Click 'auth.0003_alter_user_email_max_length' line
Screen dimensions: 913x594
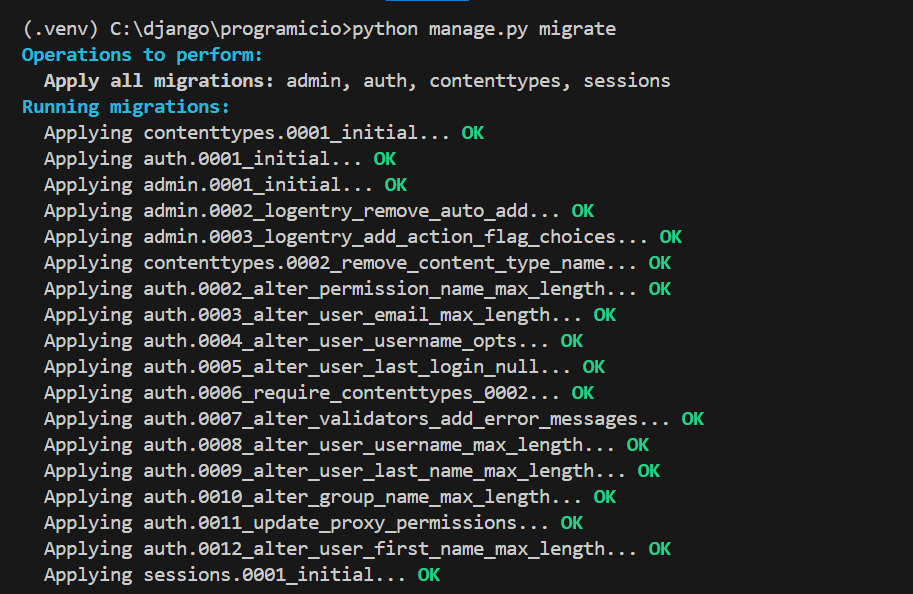pyautogui.click(x=330, y=315)
